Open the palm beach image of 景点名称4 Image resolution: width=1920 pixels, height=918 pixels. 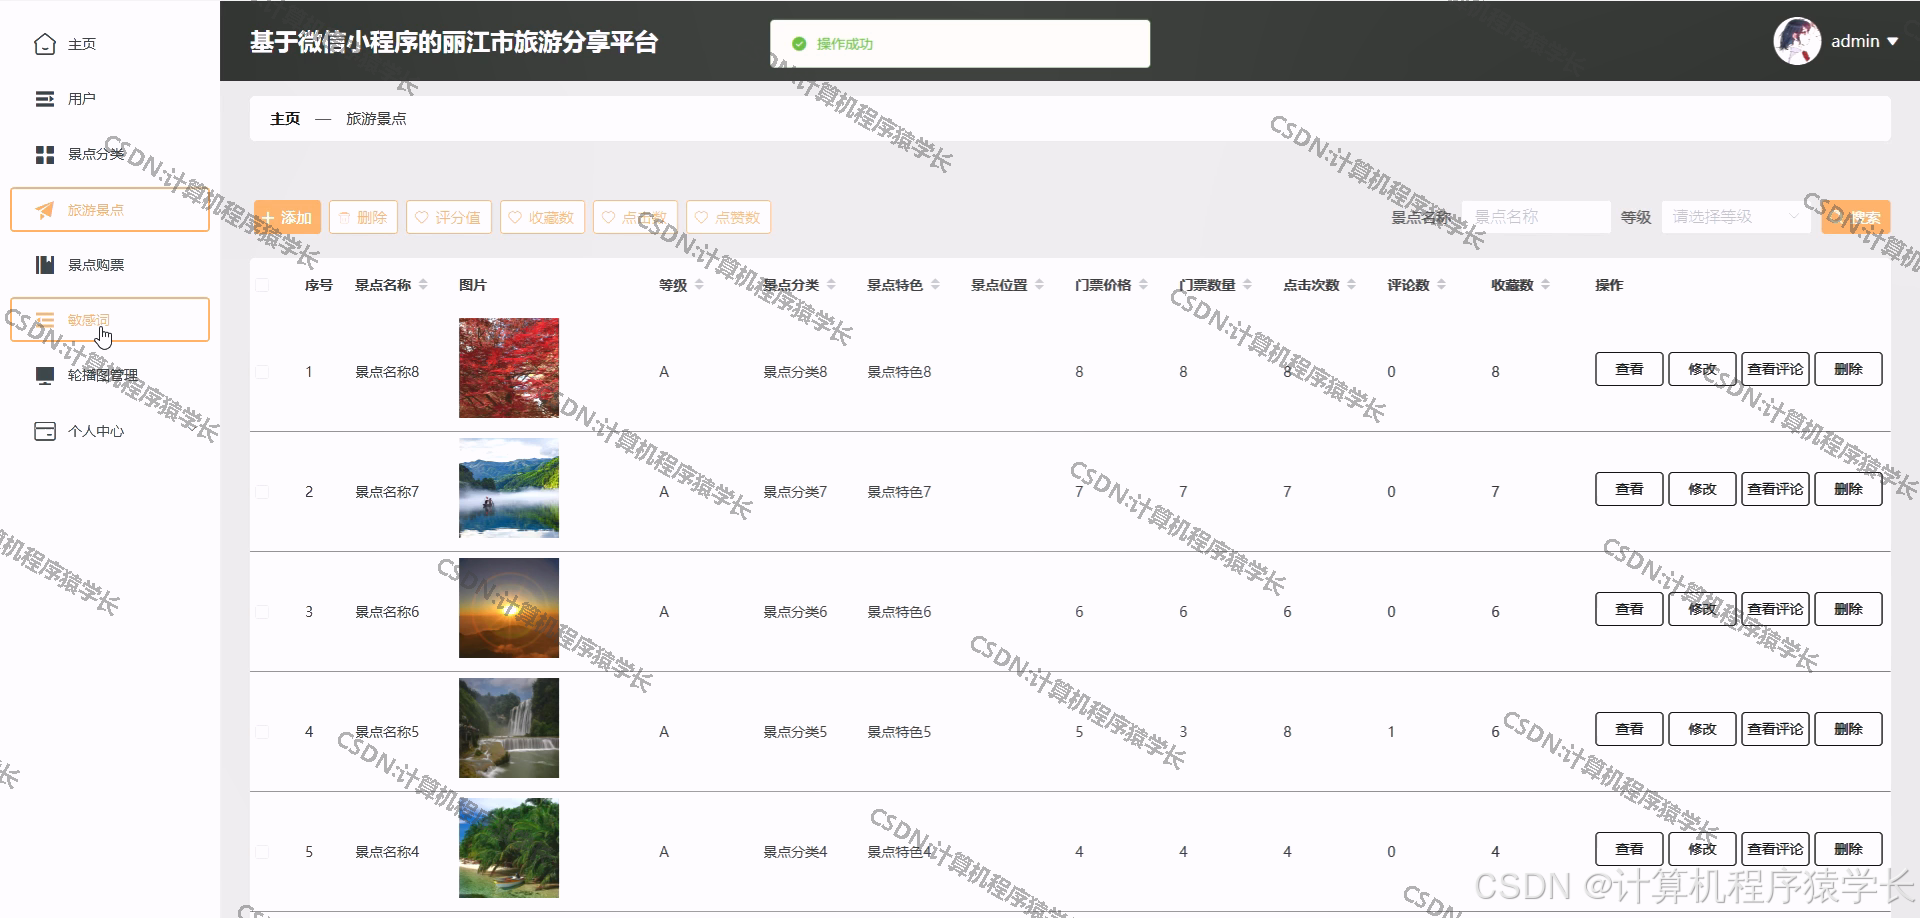coord(509,848)
